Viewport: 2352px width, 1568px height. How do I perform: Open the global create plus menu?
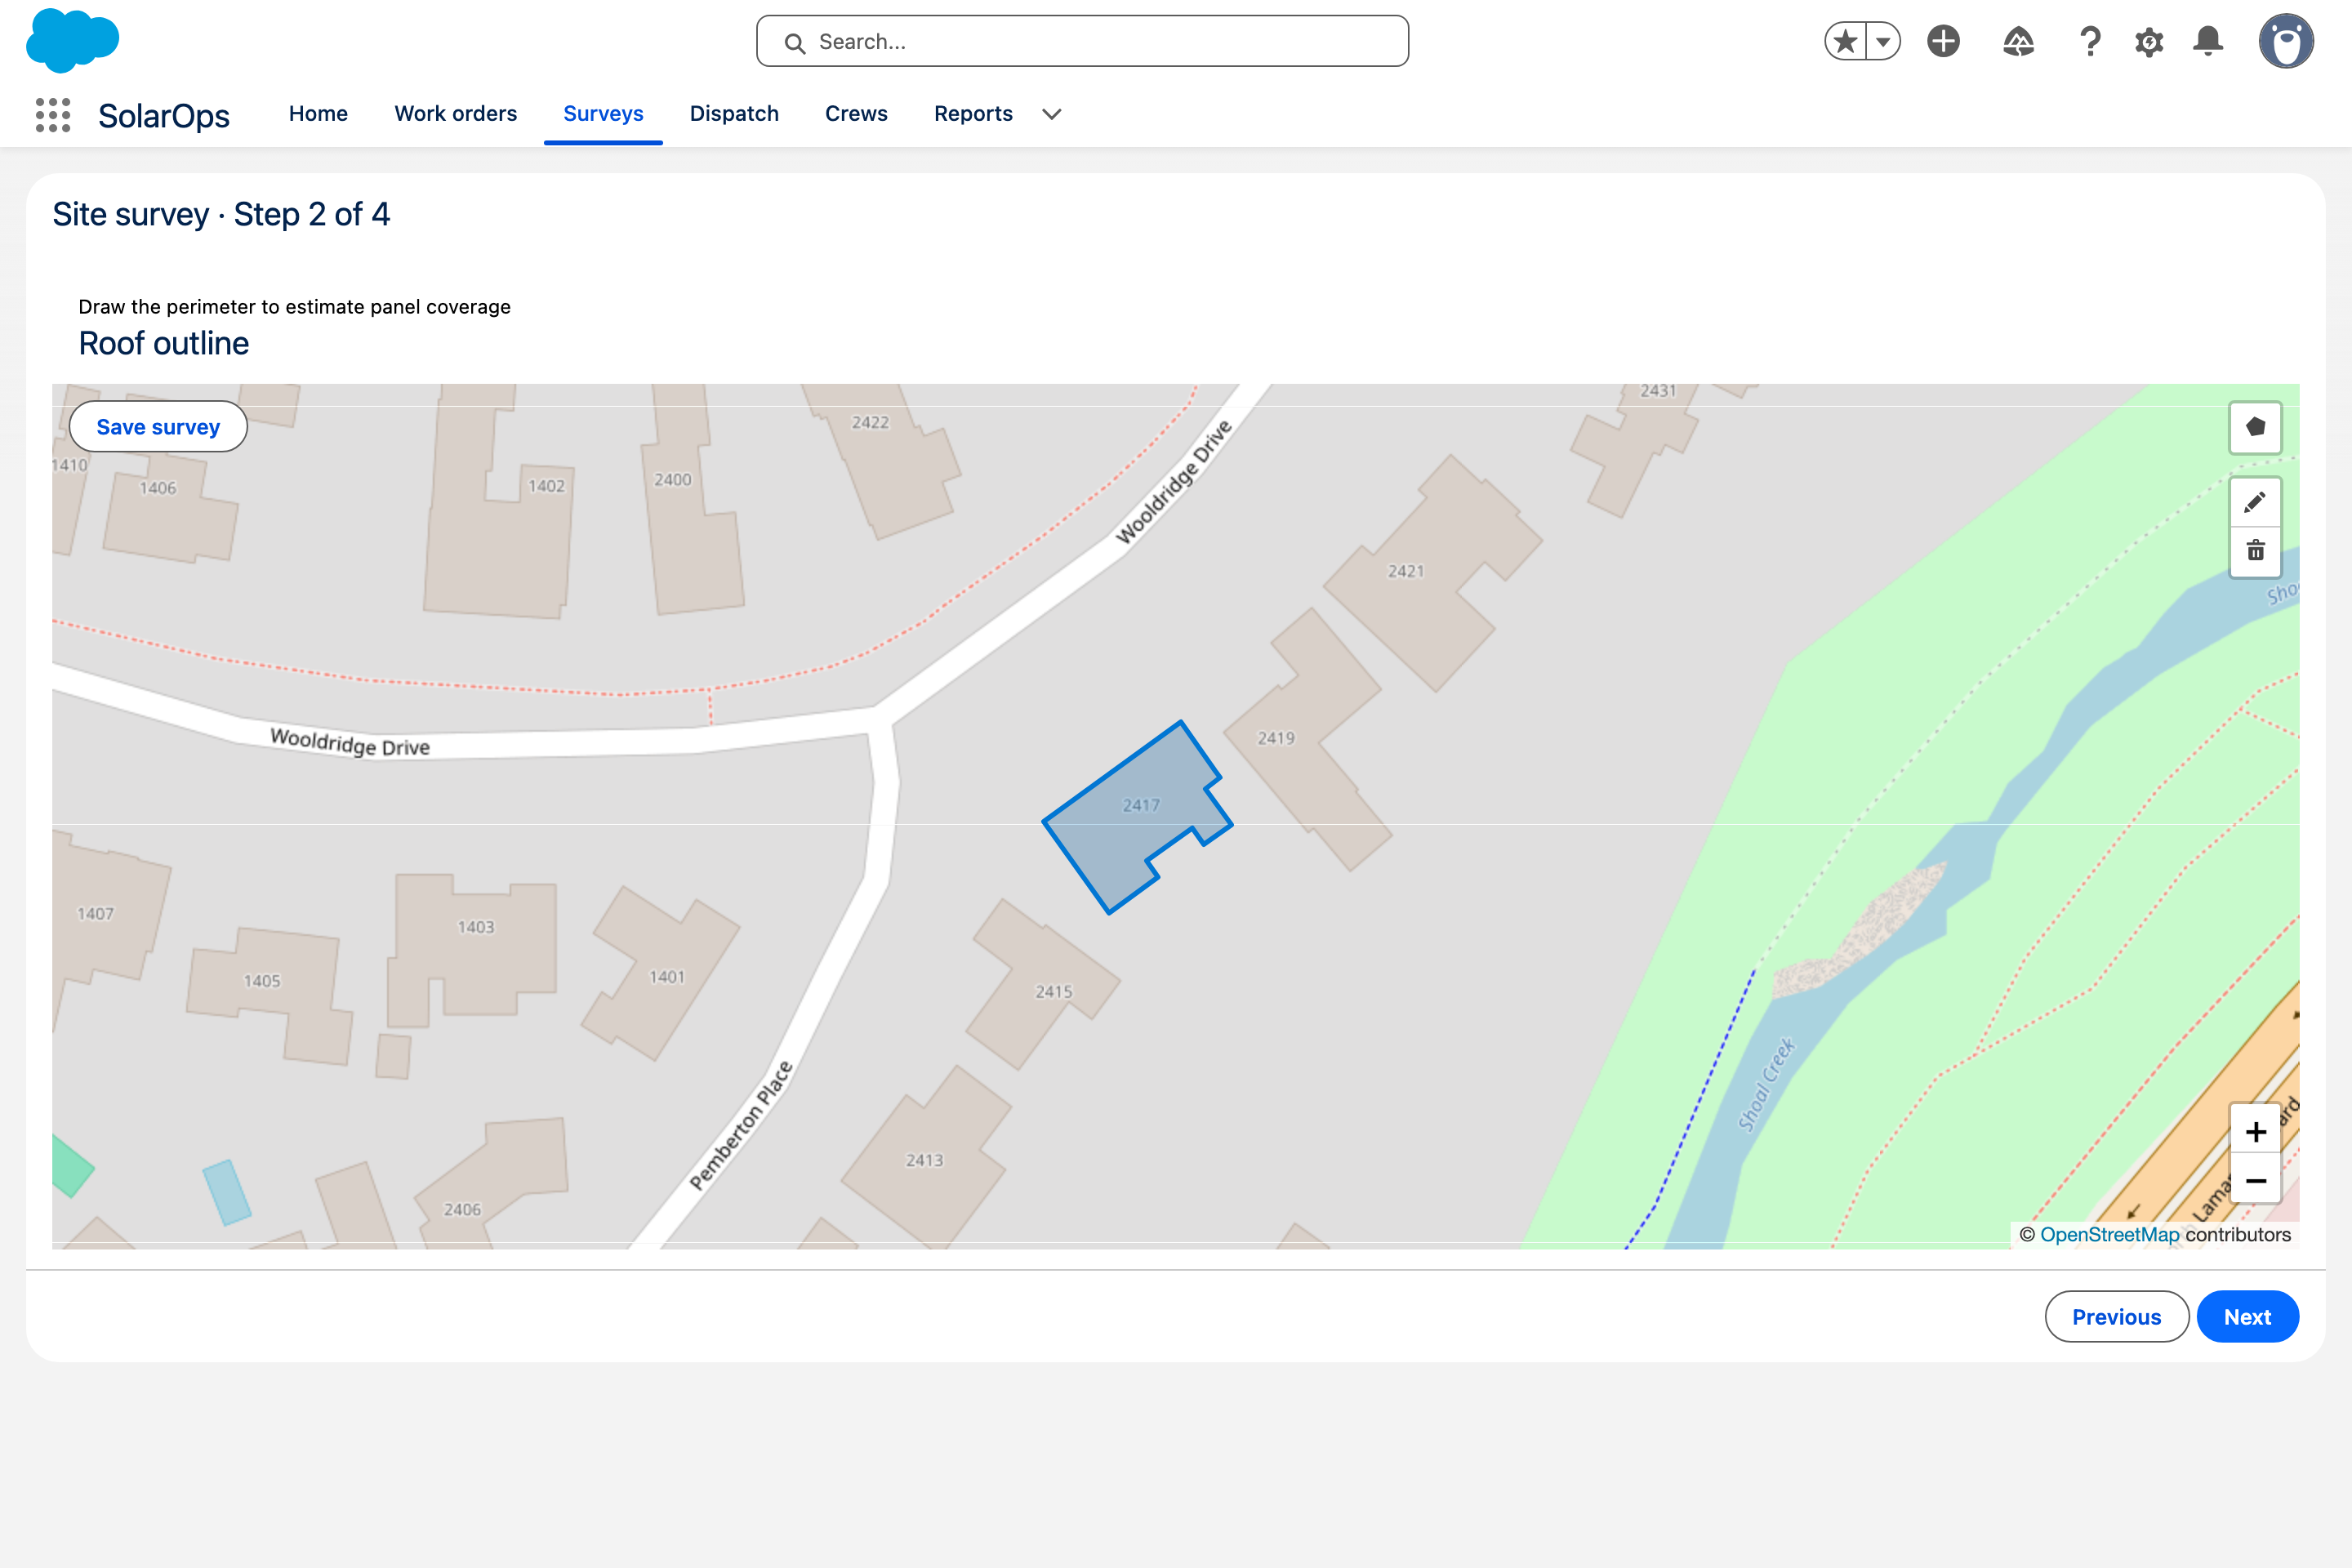pyautogui.click(x=1943, y=41)
